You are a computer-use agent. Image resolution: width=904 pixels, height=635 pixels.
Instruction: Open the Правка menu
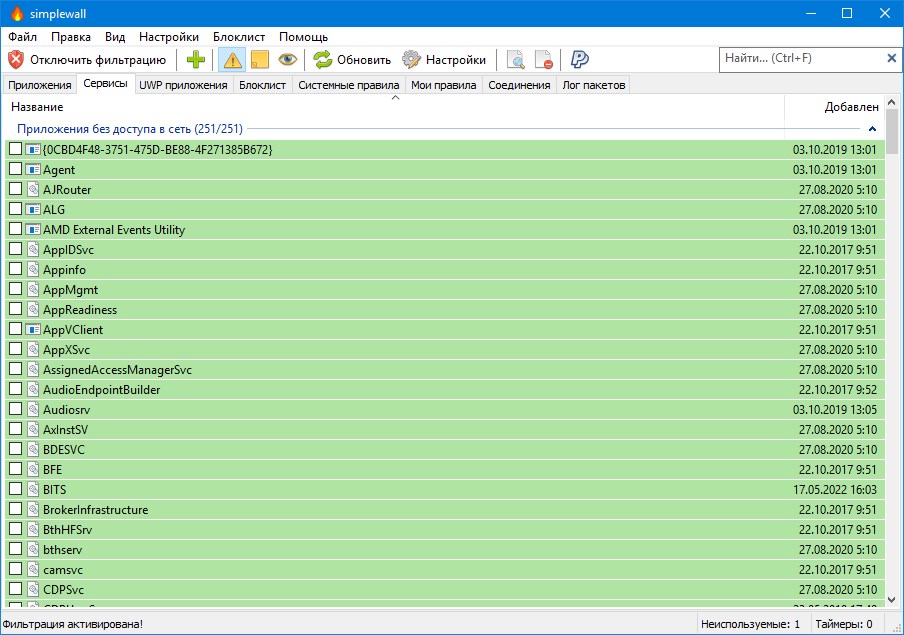pyautogui.click(x=71, y=37)
